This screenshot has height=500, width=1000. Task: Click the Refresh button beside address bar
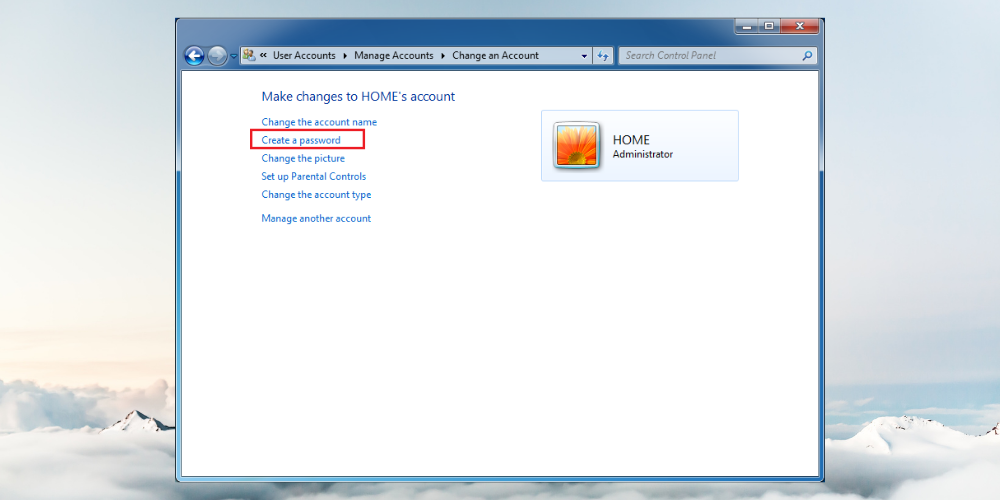click(x=603, y=56)
